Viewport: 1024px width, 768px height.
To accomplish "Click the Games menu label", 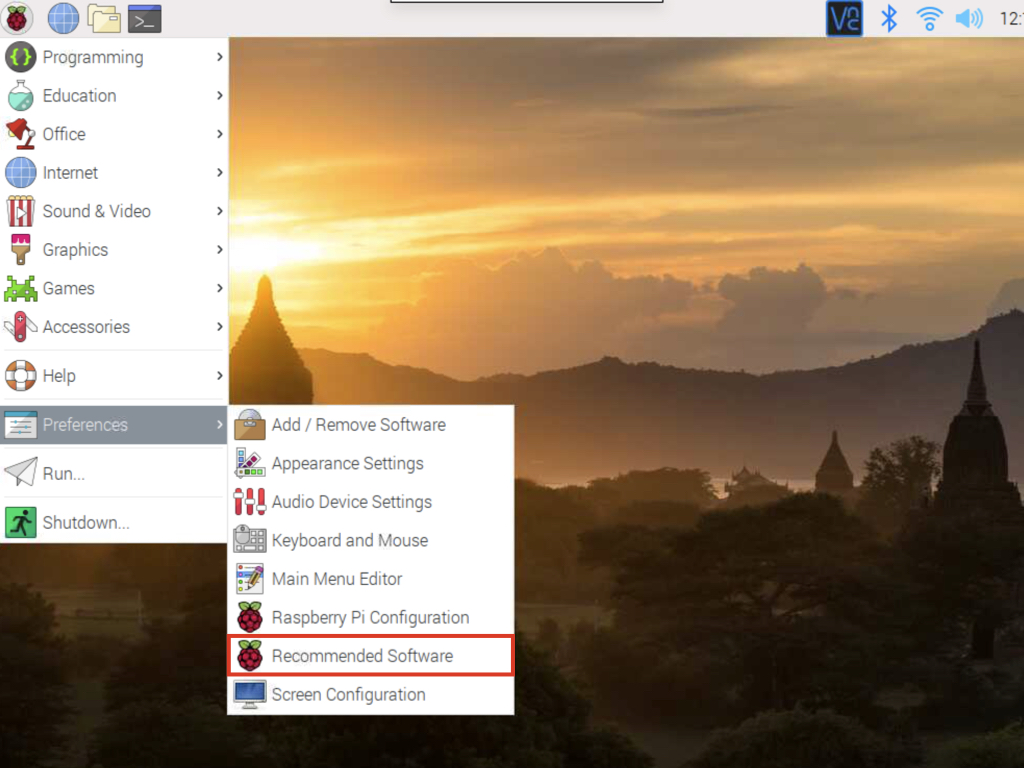I will coord(69,288).
